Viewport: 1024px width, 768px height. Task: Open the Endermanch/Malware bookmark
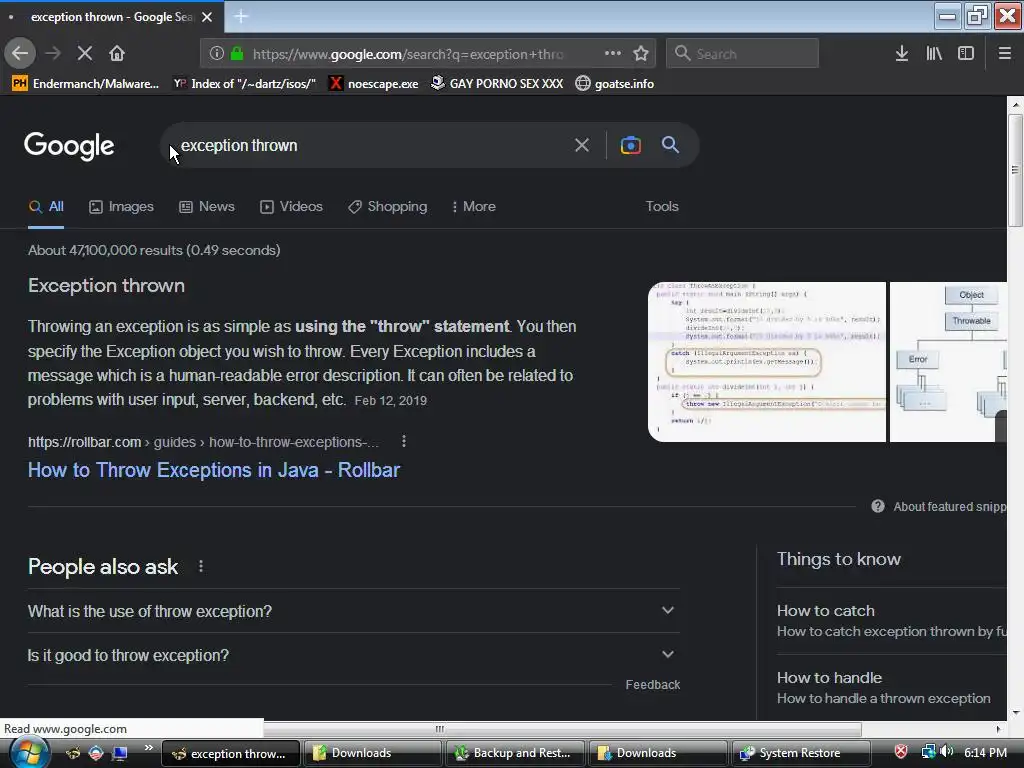coord(86,84)
